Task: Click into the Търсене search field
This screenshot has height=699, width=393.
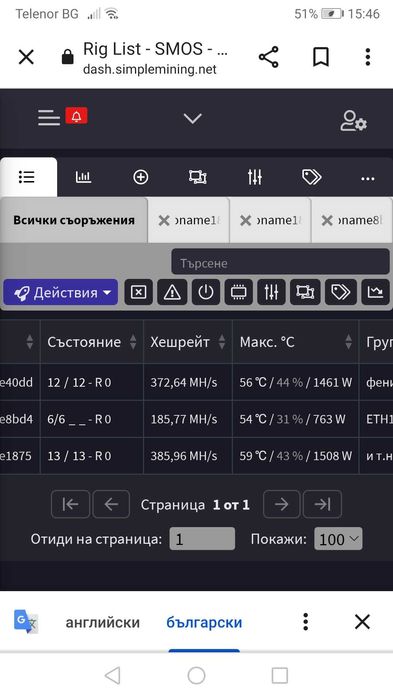Action: tap(280, 262)
